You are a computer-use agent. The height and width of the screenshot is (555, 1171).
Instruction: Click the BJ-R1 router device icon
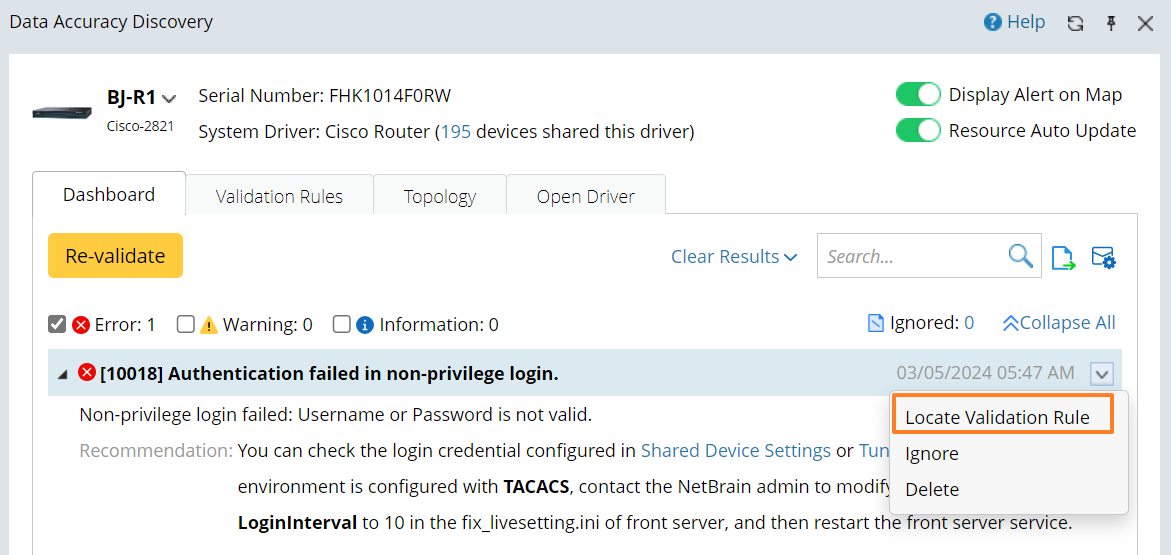pos(62,112)
